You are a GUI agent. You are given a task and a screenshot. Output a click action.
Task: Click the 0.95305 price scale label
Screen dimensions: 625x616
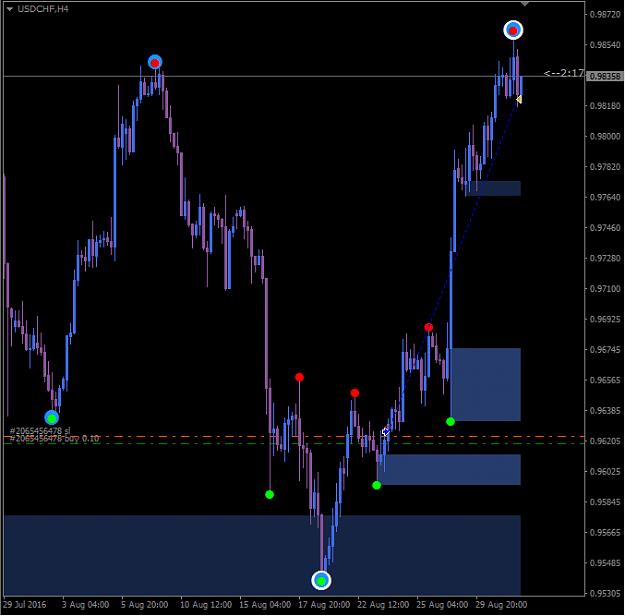(605, 594)
